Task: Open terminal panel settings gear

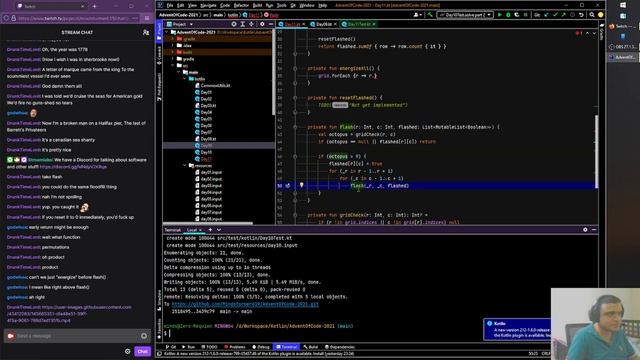Action: coord(585,230)
